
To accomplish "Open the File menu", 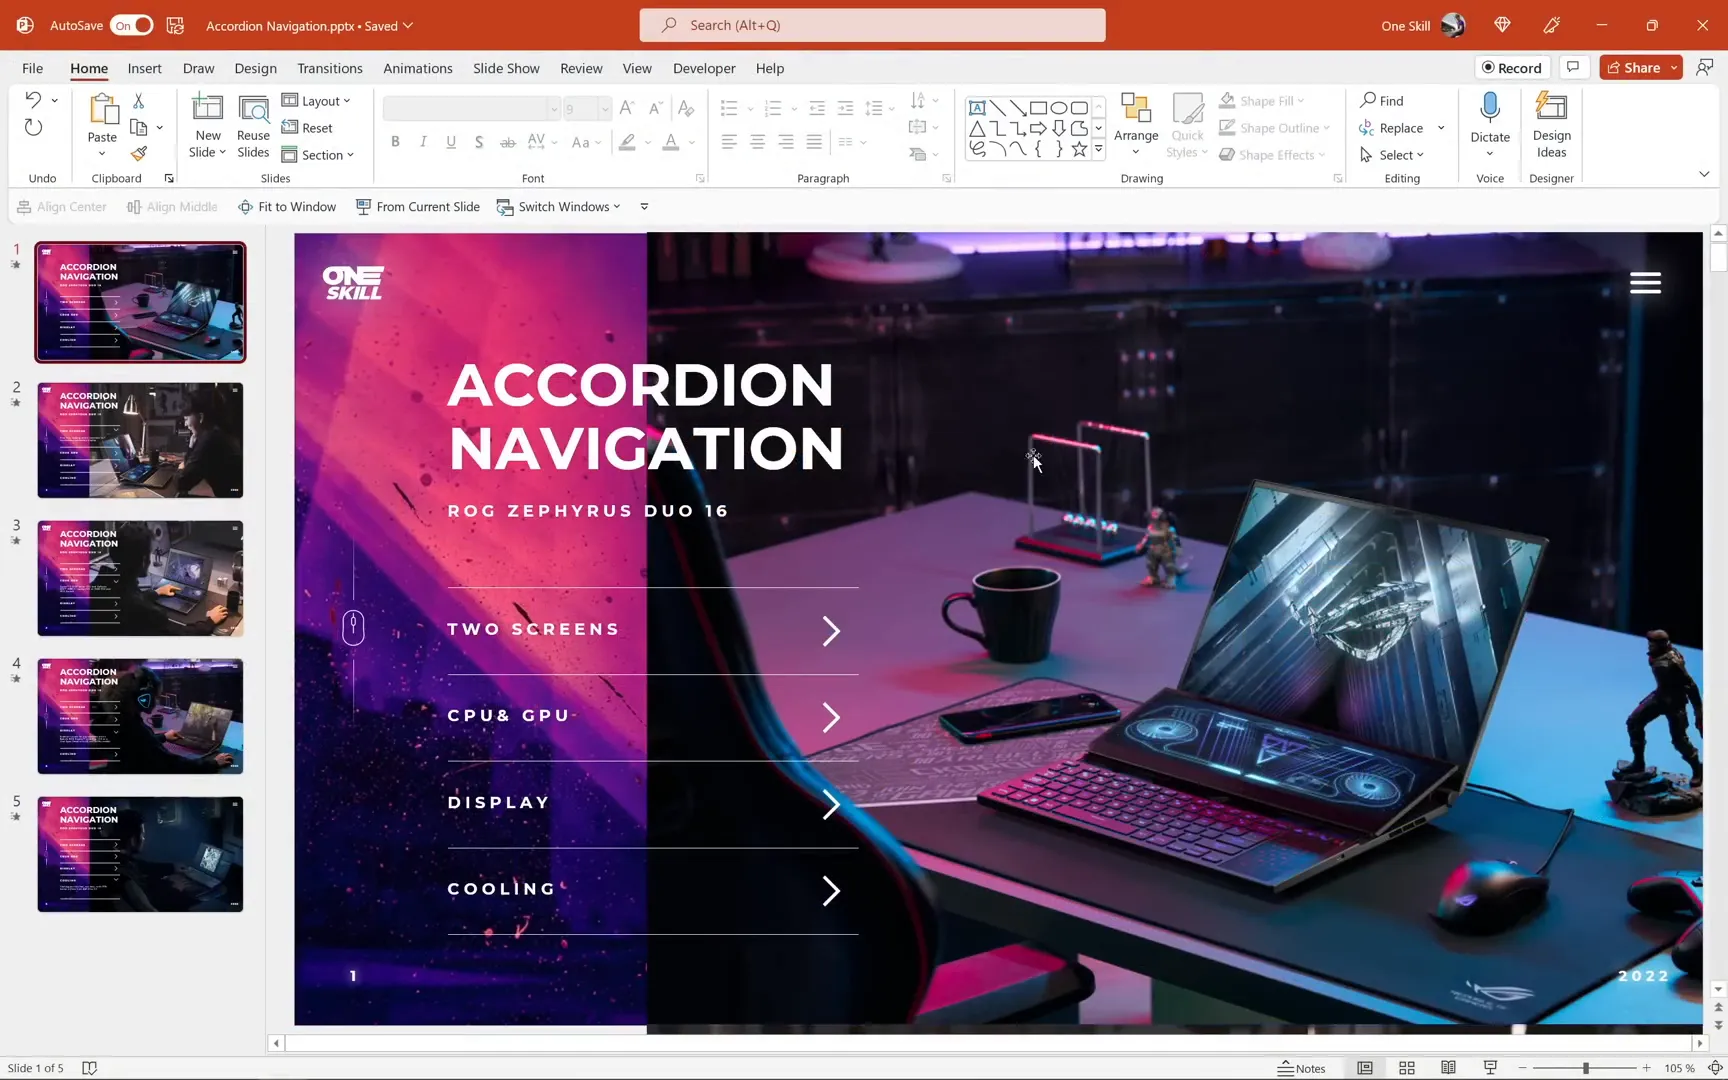I will tap(32, 68).
